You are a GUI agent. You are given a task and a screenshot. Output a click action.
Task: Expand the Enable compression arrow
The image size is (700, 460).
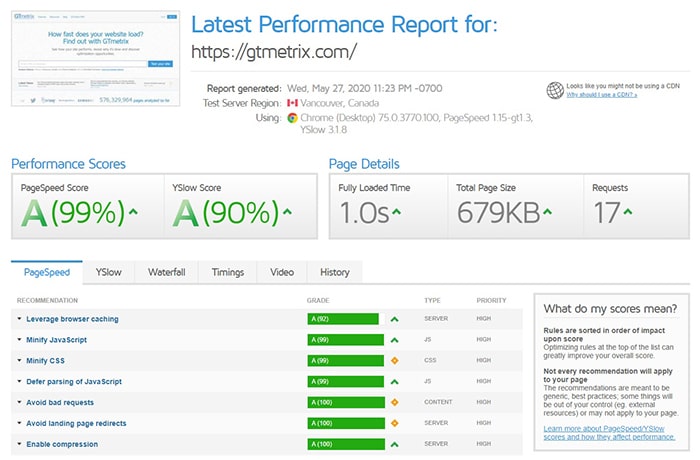(x=19, y=444)
